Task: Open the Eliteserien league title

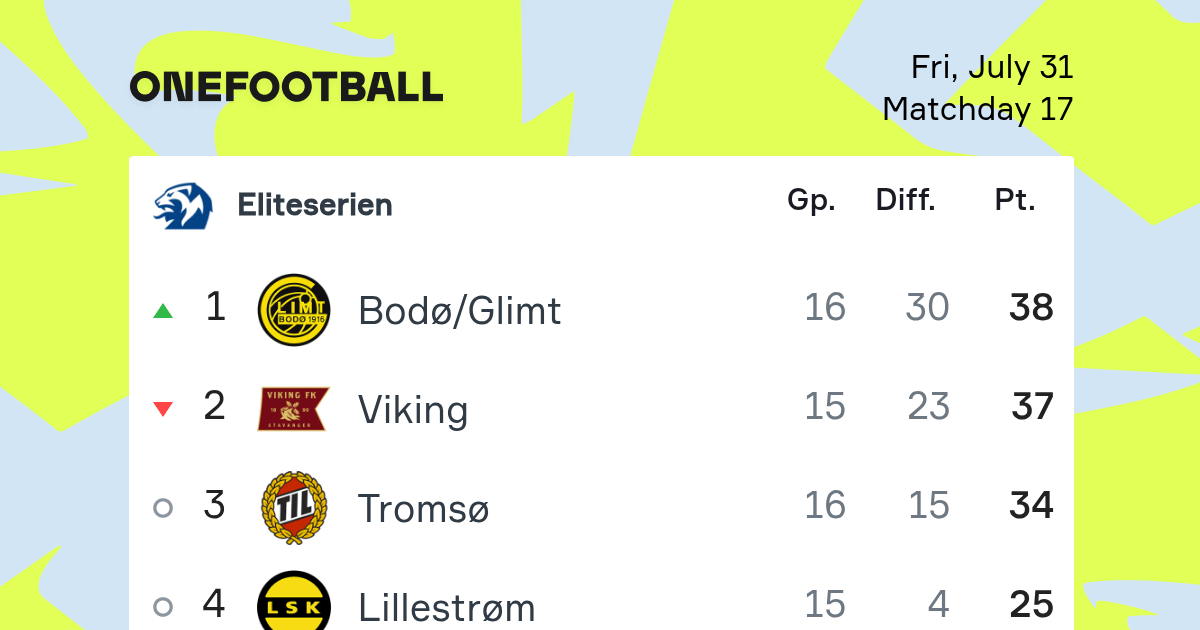Action: (315, 205)
